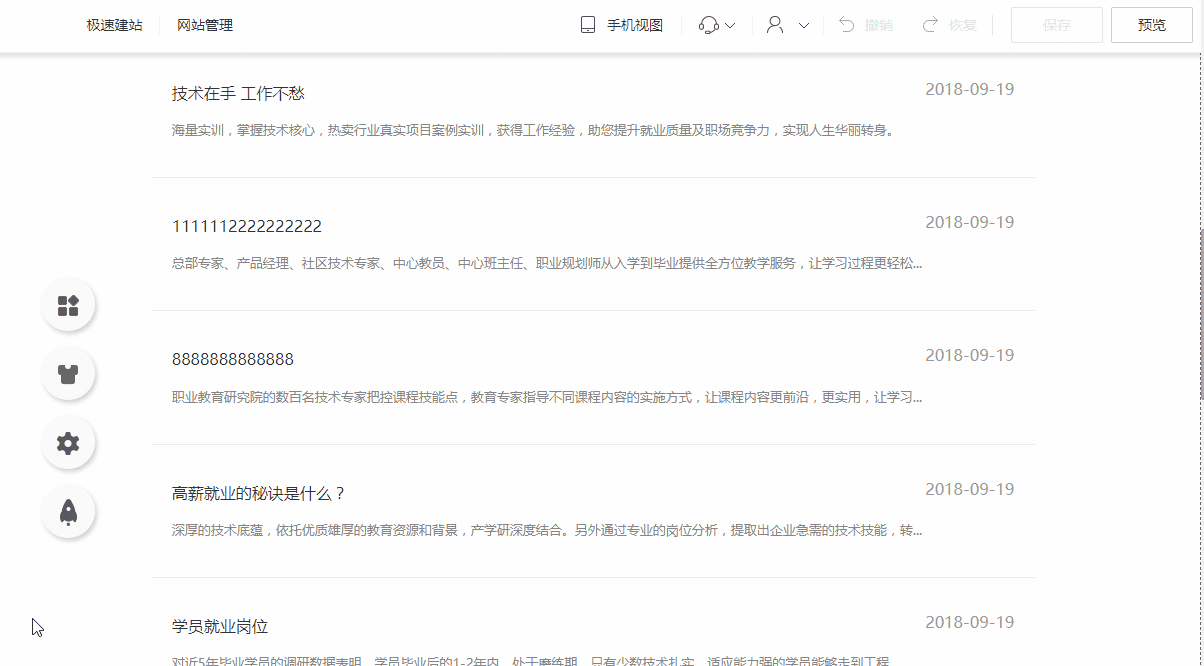Click the user account avatar icon

pos(775,25)
